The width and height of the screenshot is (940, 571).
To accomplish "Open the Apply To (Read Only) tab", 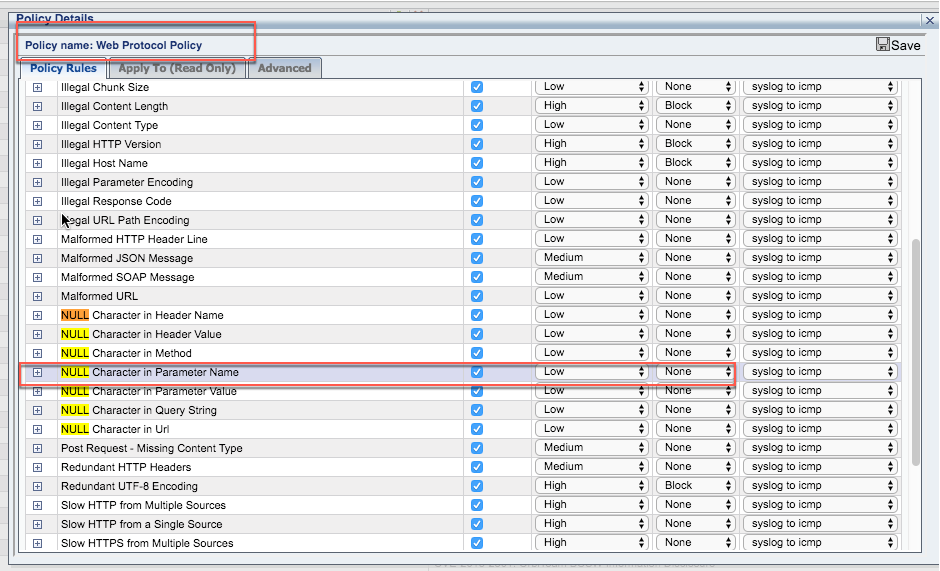I will [x=177, y=68].
